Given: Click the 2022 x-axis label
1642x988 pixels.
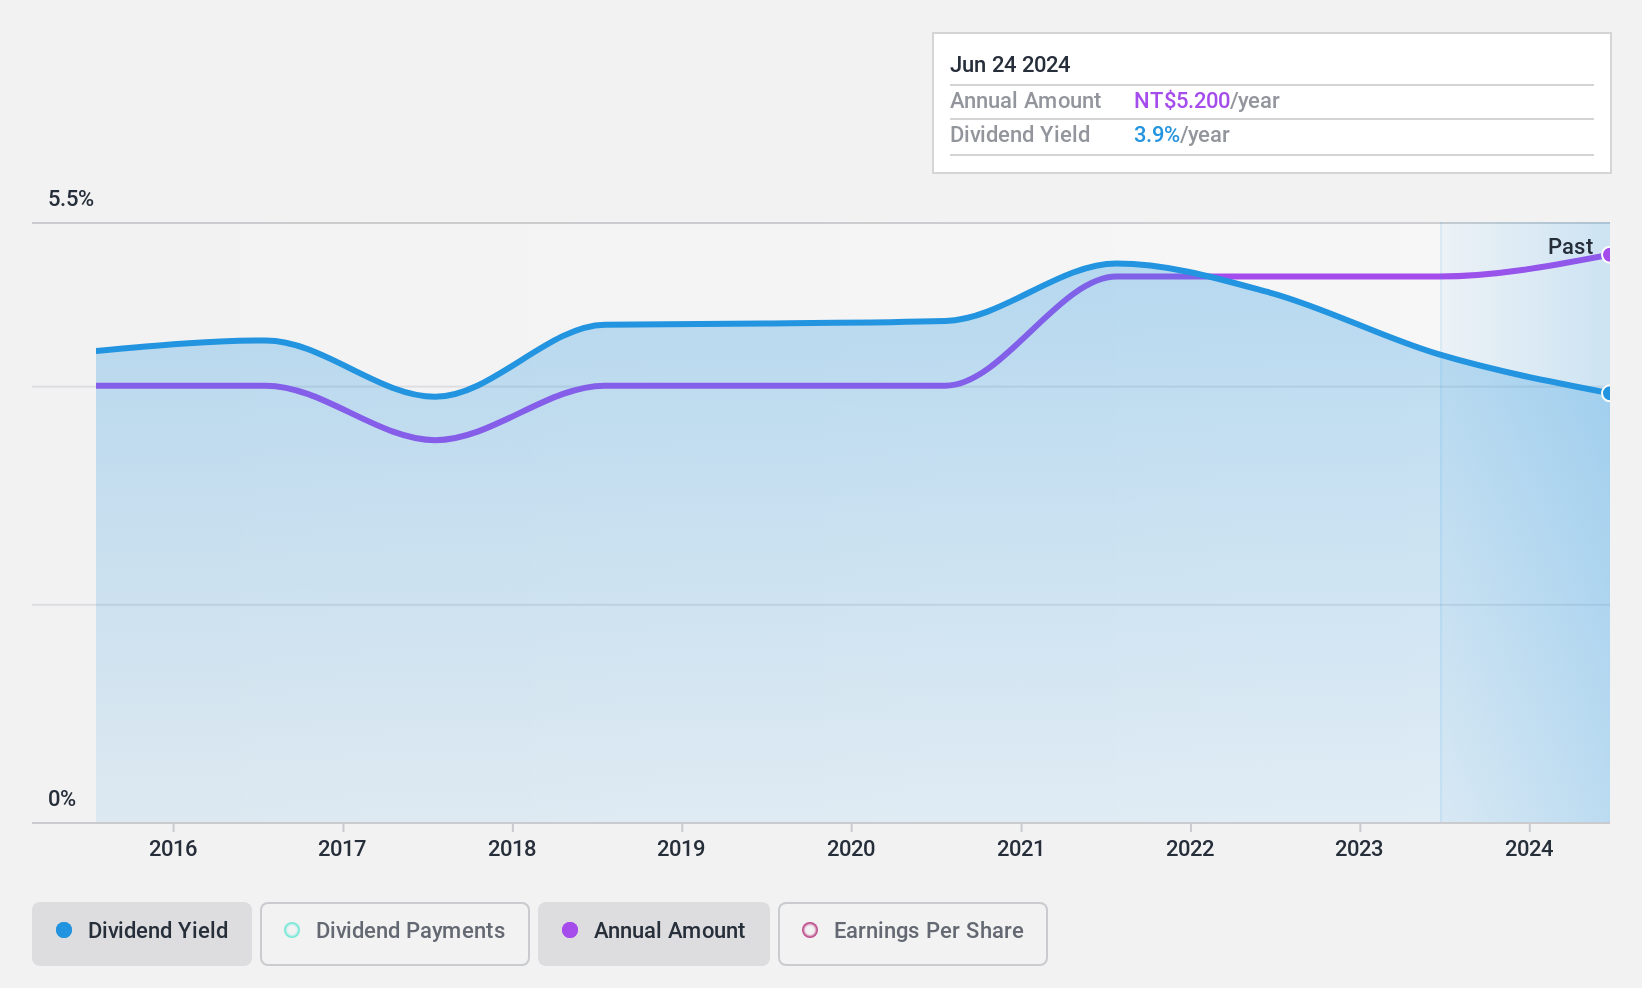Looking at the screenshot, I should [x=1190, y=849].
